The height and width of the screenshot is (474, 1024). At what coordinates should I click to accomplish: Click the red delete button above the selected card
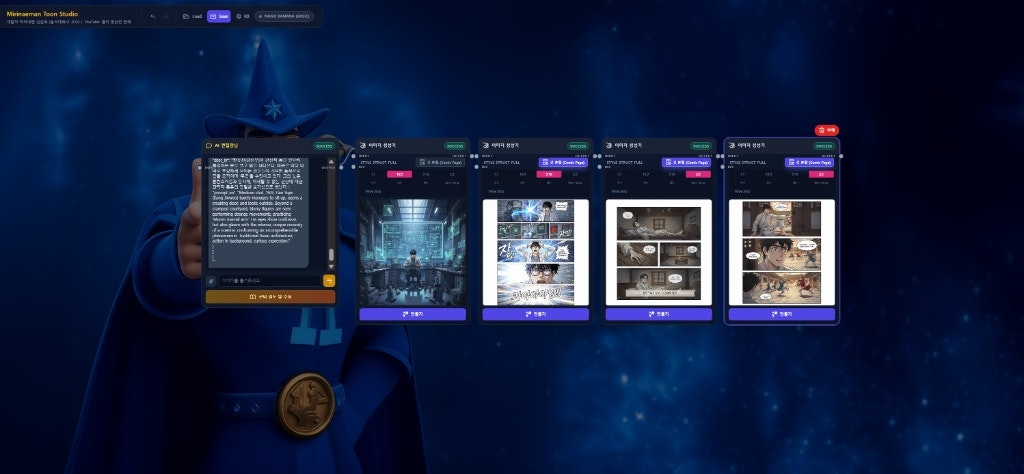[827, 130]
